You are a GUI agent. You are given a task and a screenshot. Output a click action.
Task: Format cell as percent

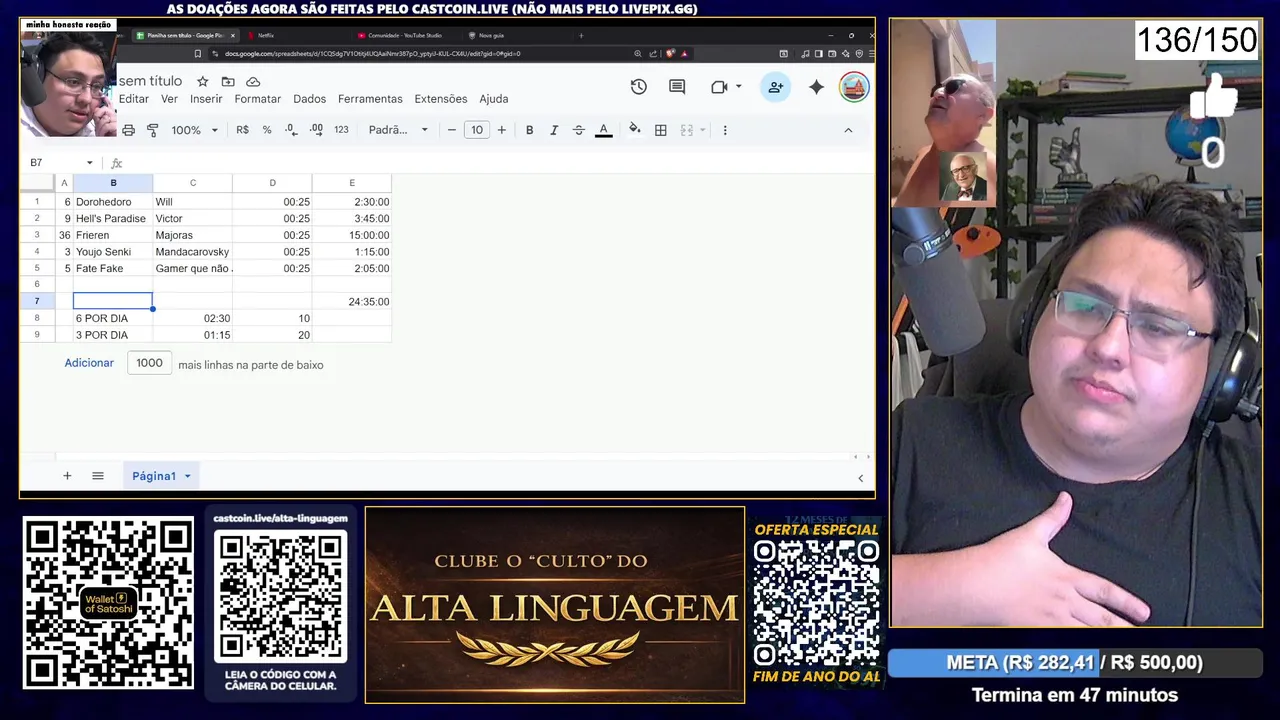pos(267,130)
